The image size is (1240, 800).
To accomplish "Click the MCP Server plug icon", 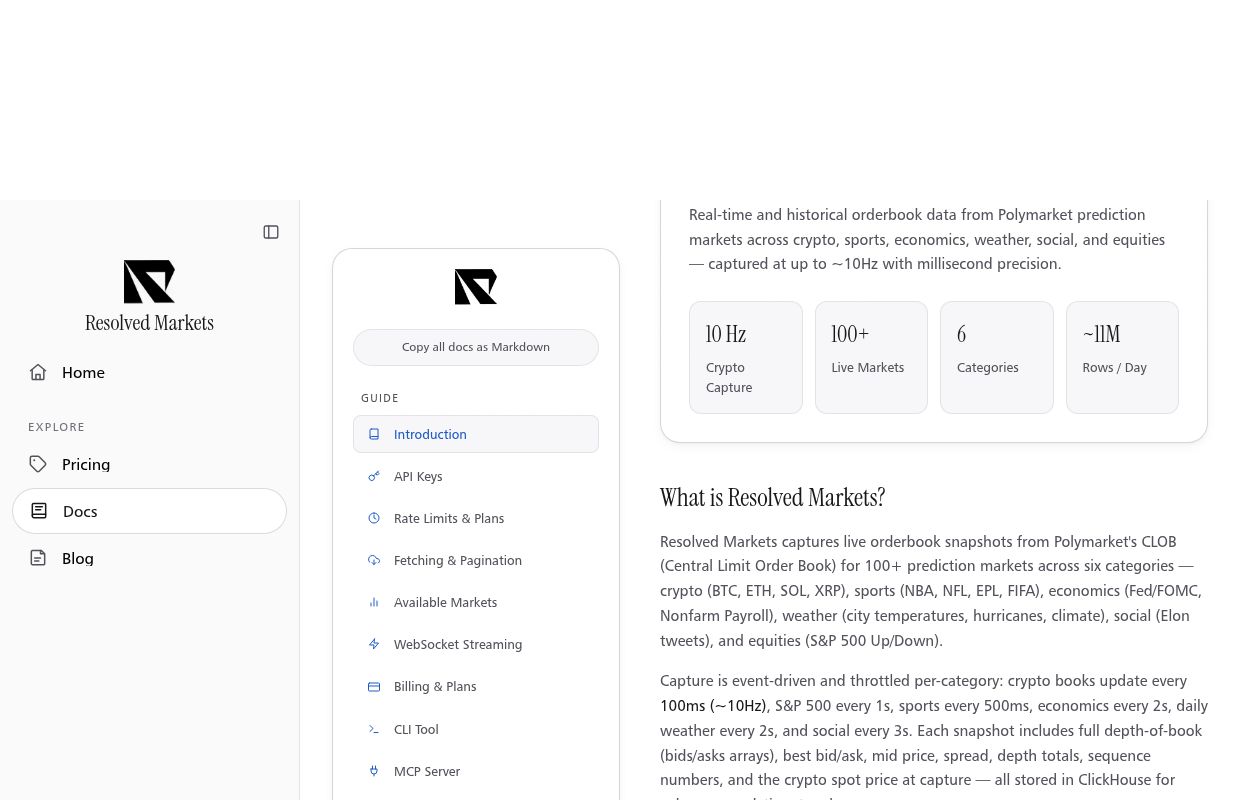I will point(374,771).
